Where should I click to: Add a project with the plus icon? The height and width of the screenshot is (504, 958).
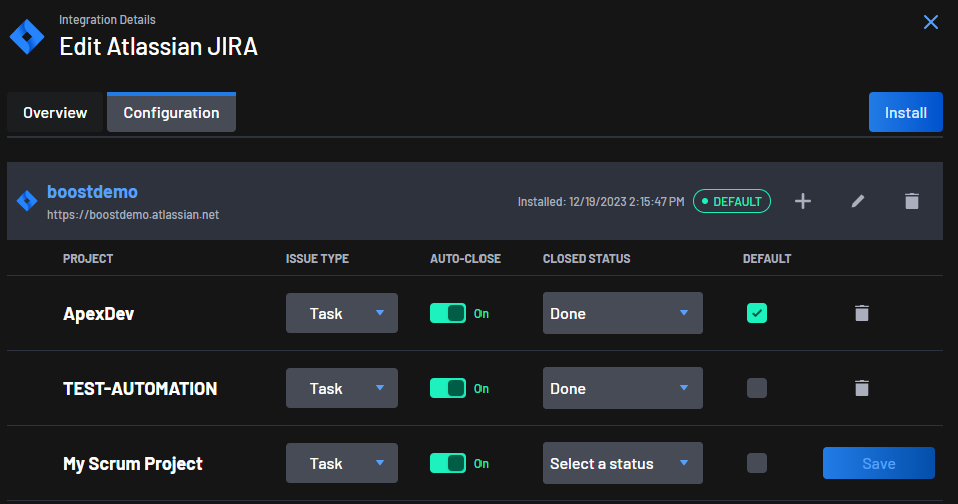click(803, 201)
